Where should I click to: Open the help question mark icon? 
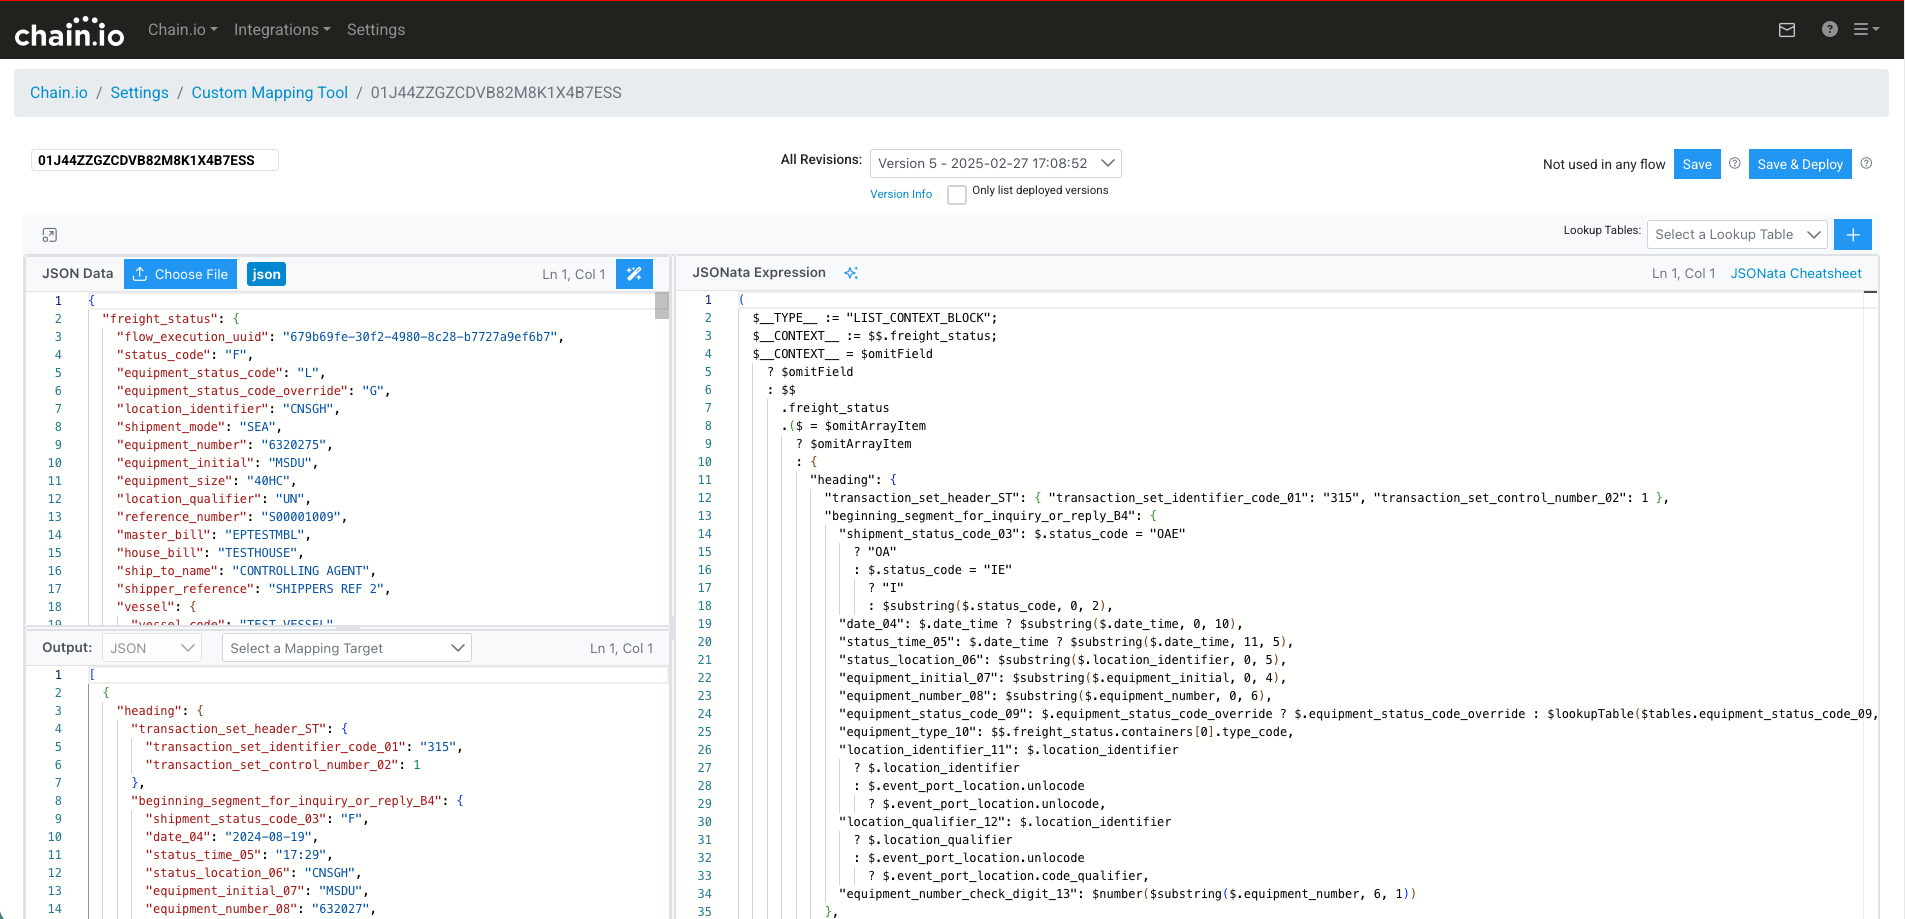1829,30
